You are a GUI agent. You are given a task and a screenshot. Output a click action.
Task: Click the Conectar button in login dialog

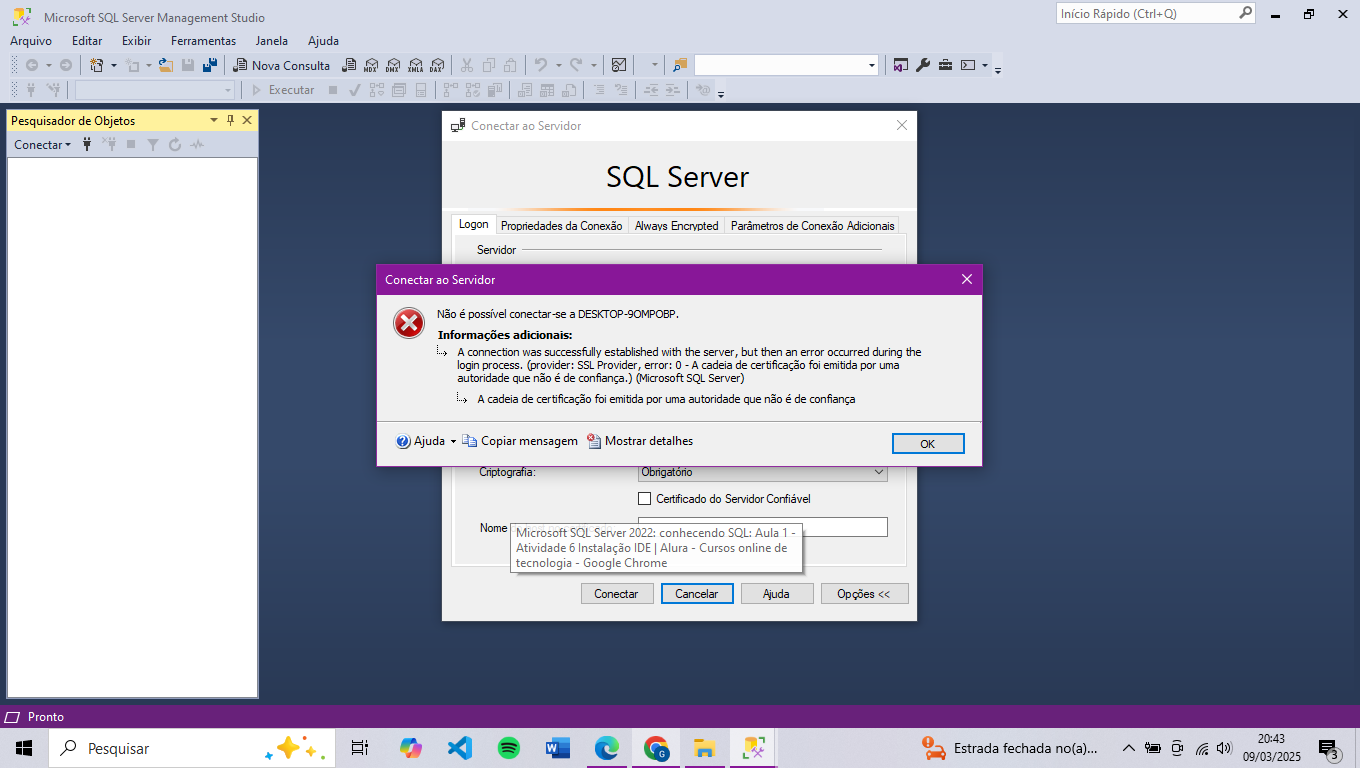tap(616, 594)
